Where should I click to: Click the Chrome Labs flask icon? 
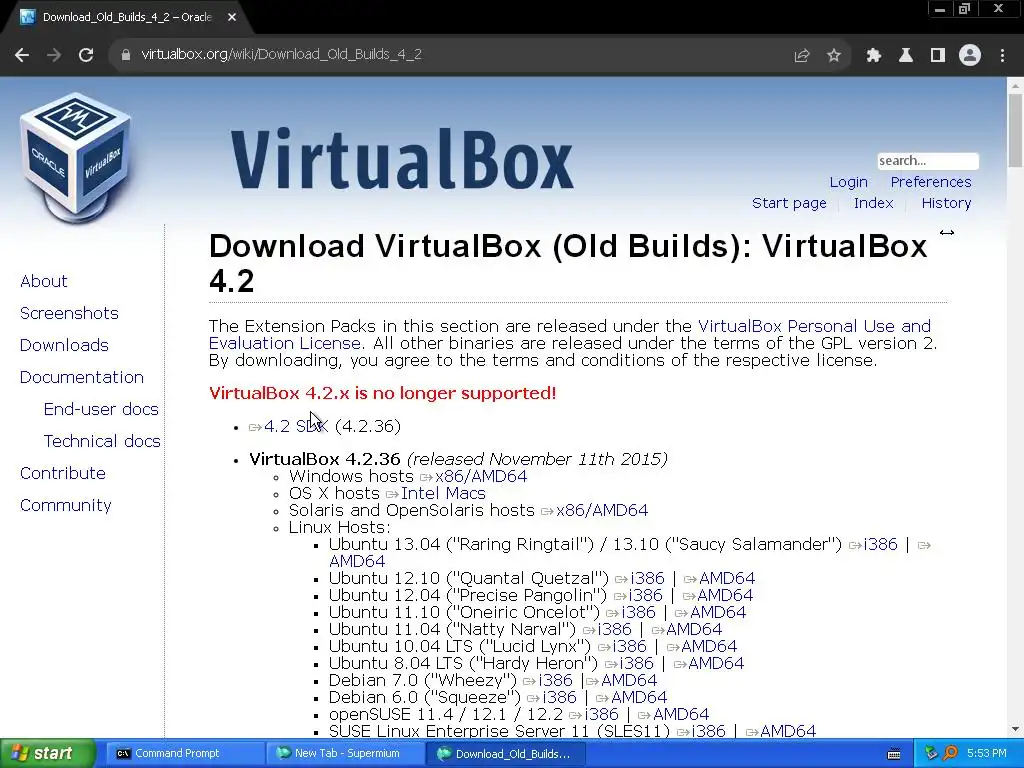point(906,56)
